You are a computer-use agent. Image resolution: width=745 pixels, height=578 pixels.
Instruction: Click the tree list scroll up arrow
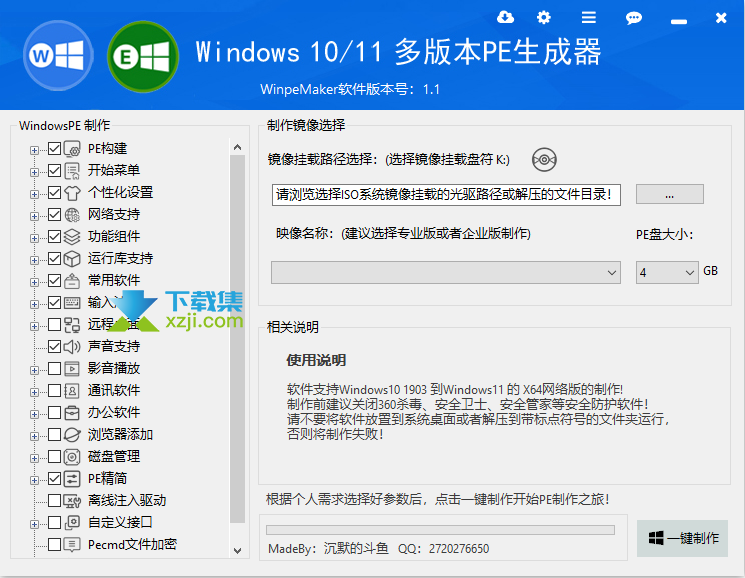(x=238, y=147)
